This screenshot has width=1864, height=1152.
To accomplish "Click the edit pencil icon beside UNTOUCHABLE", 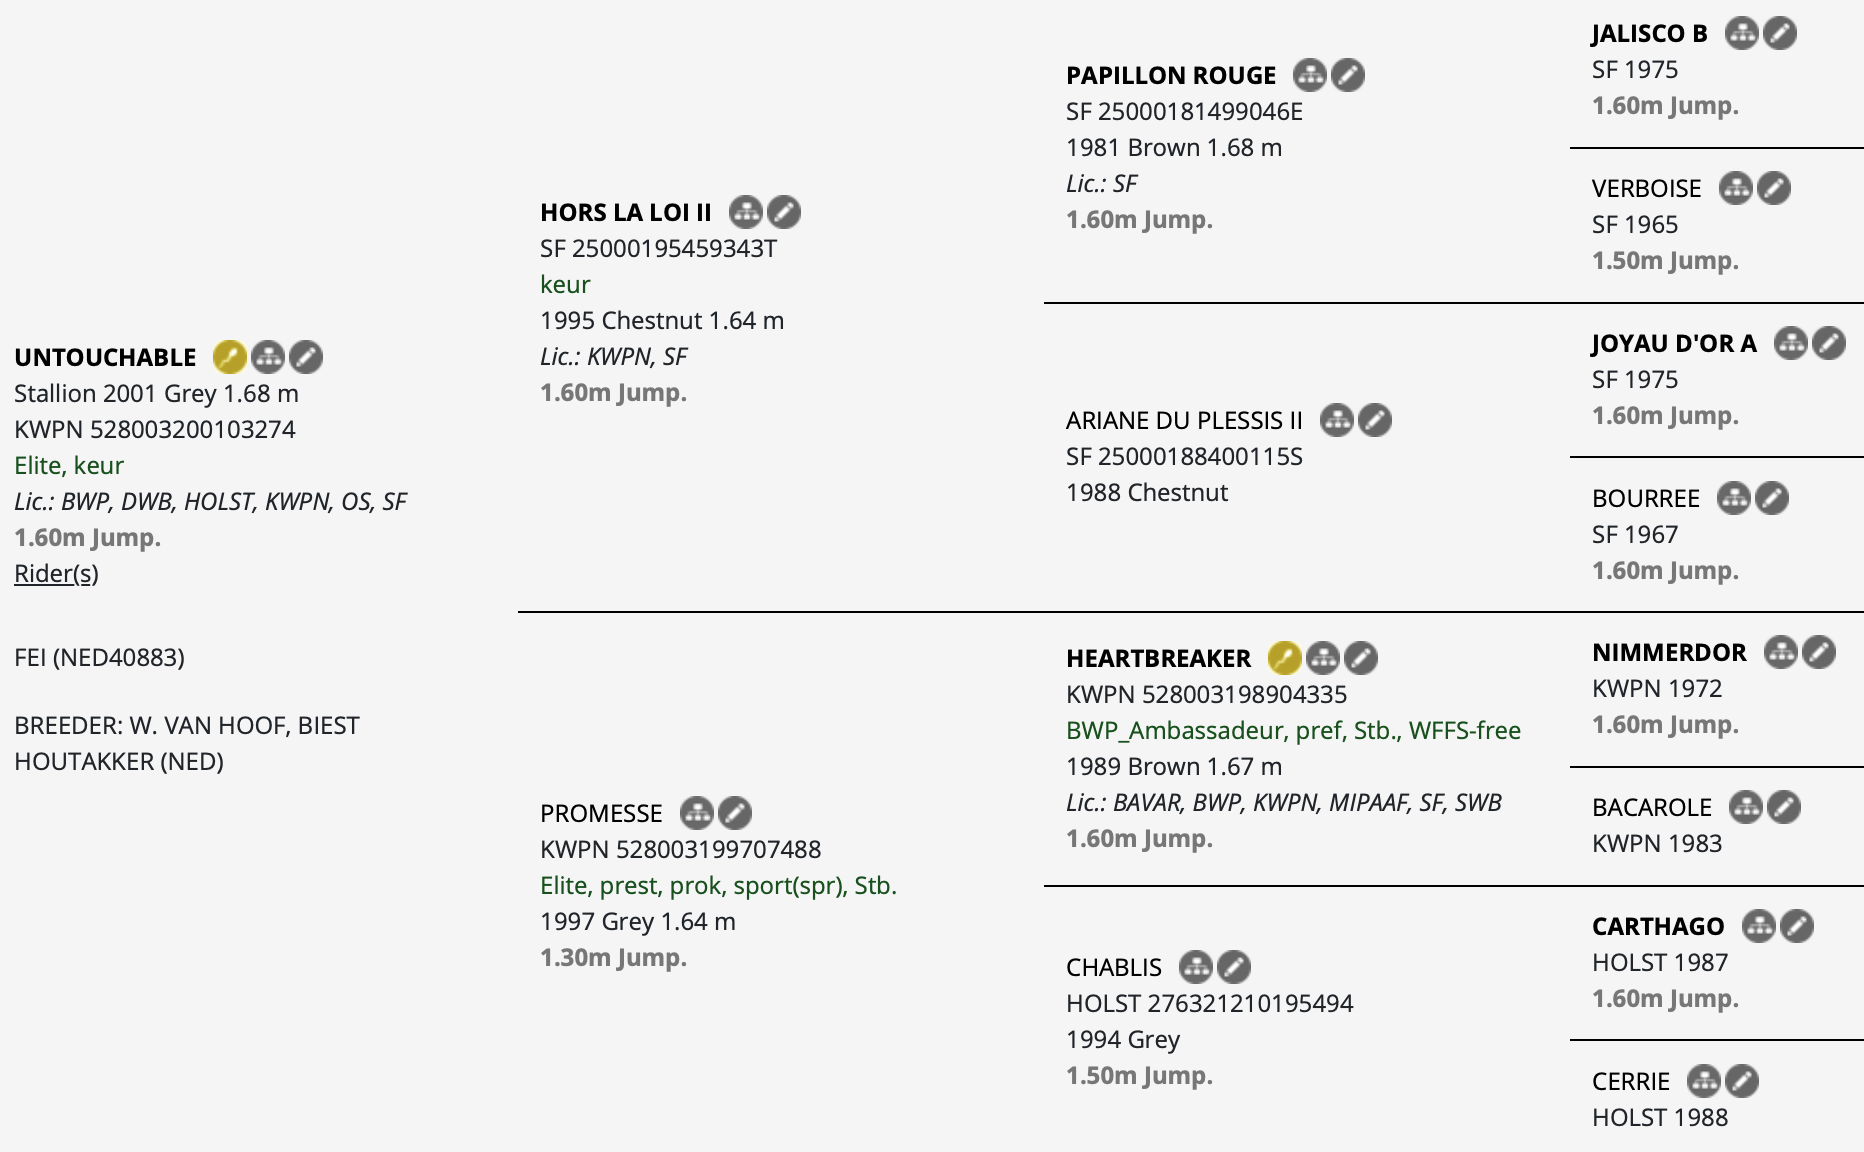I will [x=306, y=357].
